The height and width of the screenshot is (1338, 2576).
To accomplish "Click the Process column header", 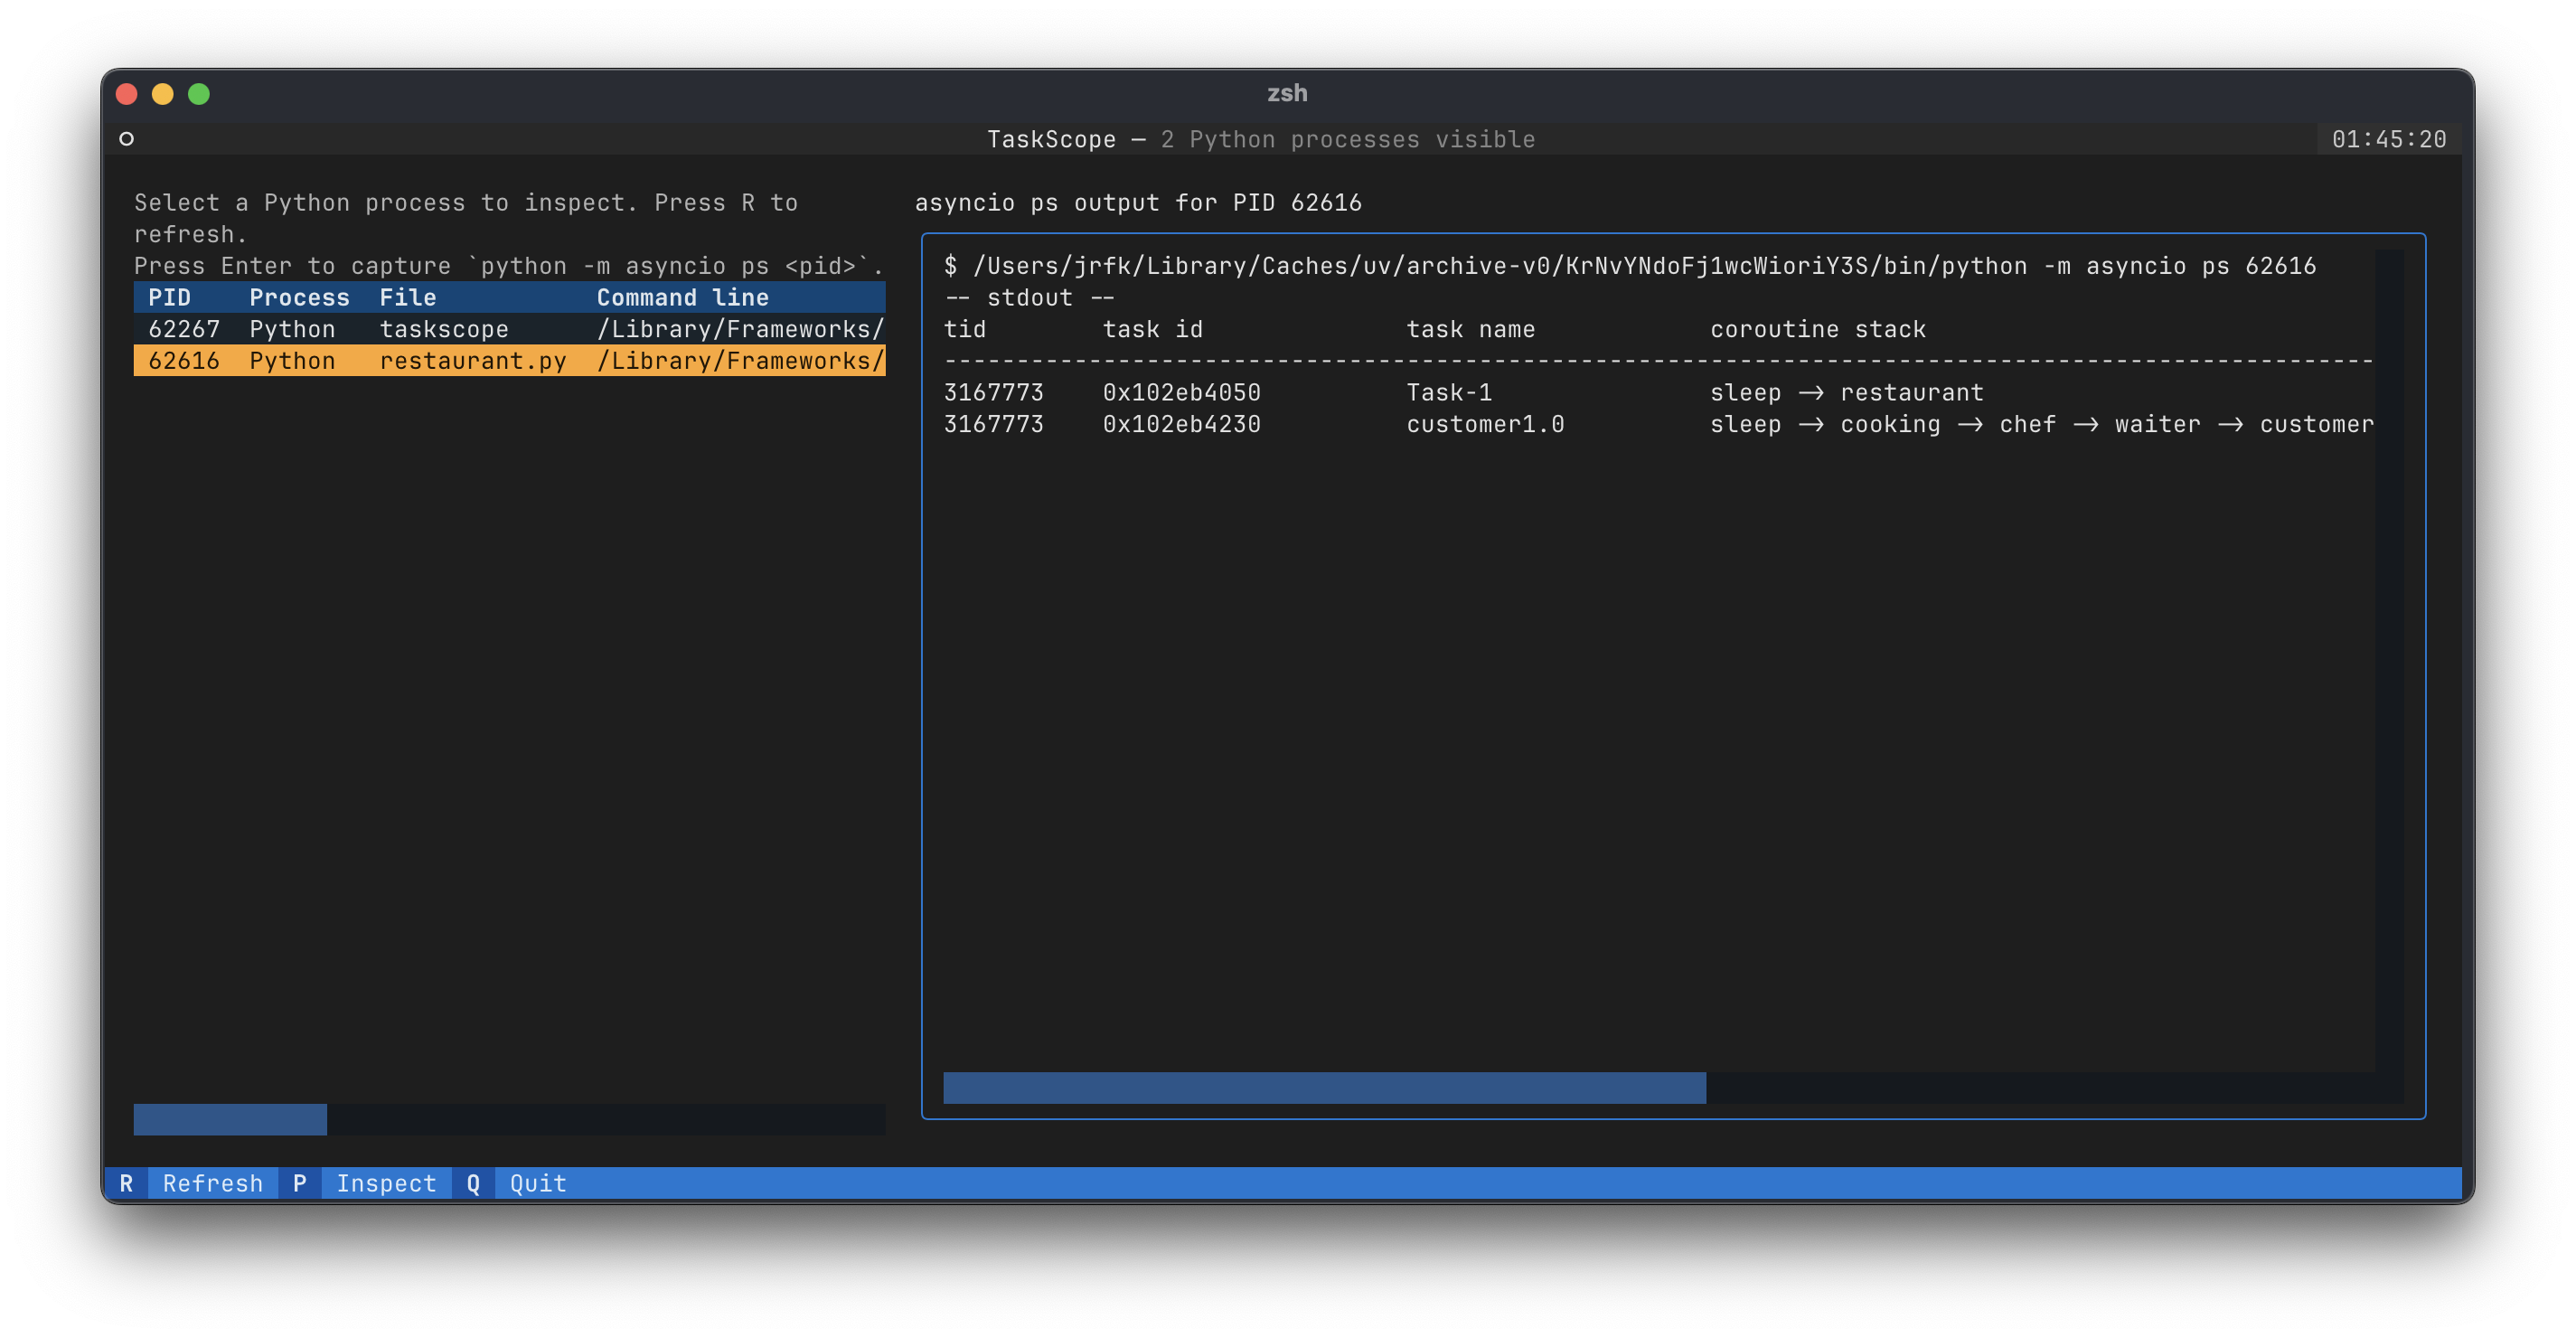I will pos(299,297).
